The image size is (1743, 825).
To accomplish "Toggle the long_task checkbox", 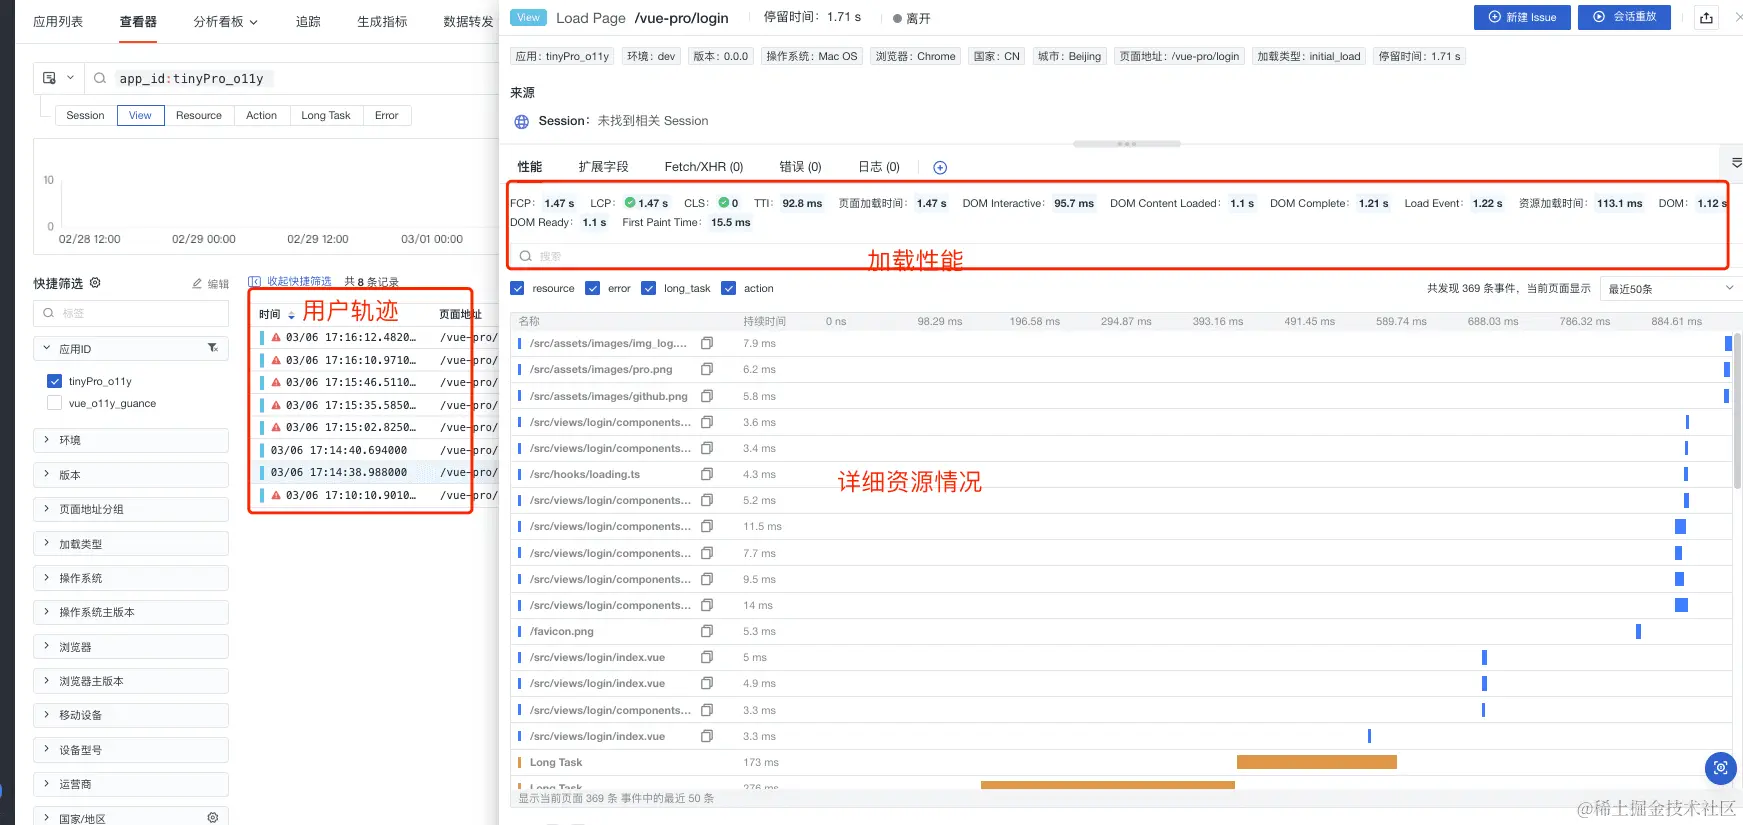I will (648, 288).
